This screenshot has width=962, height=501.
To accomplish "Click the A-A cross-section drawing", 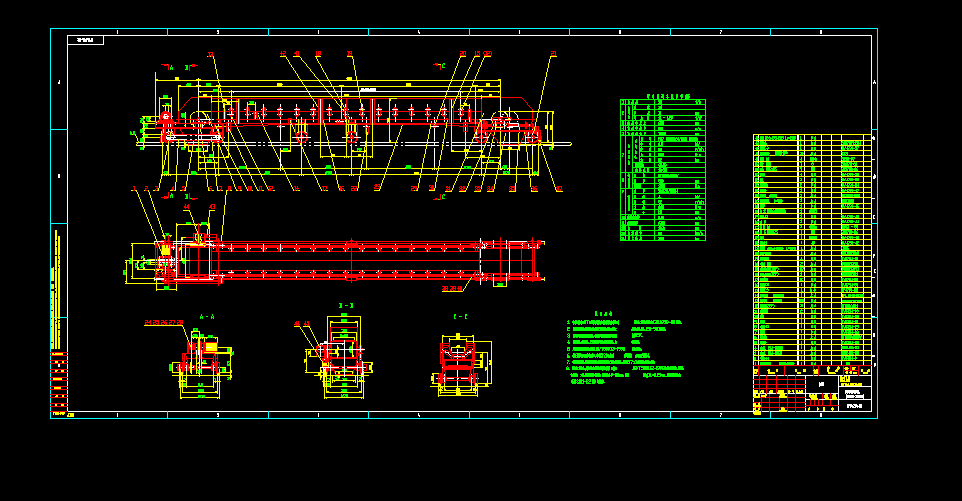I will (201, 363).
